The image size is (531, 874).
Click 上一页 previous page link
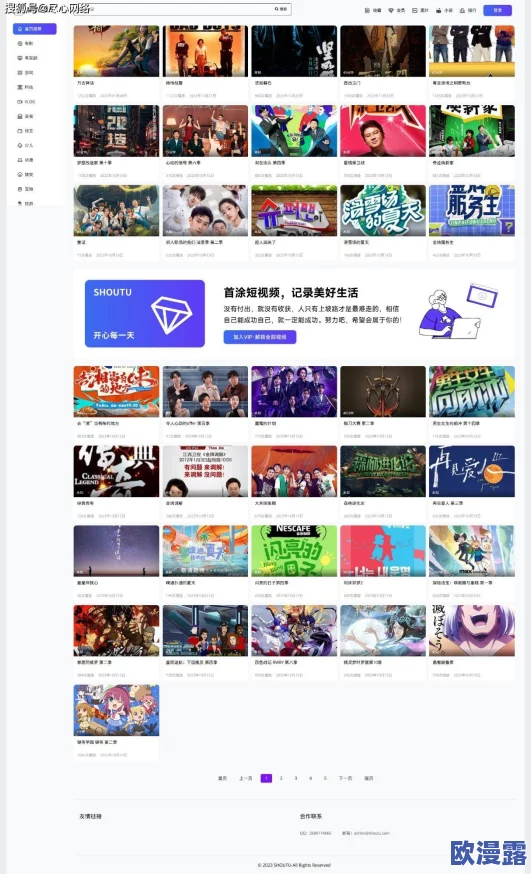click(246, 778)
